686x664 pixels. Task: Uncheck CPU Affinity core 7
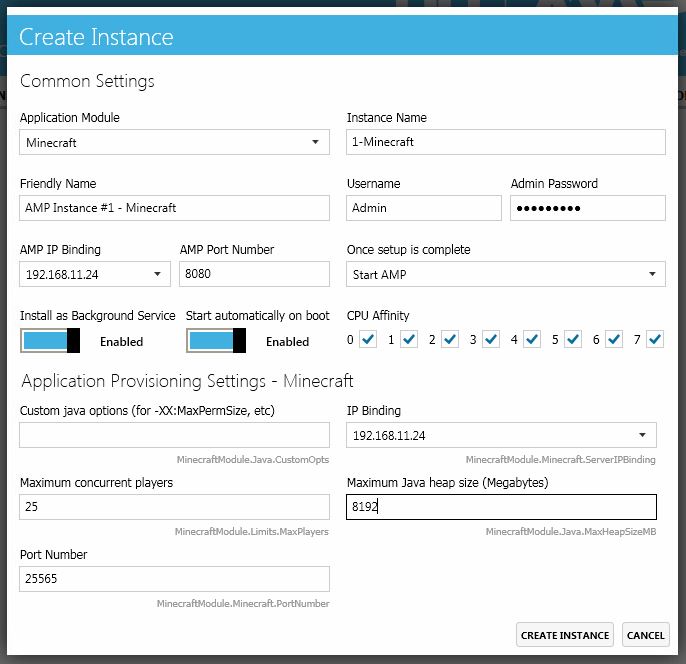[655, 339]
